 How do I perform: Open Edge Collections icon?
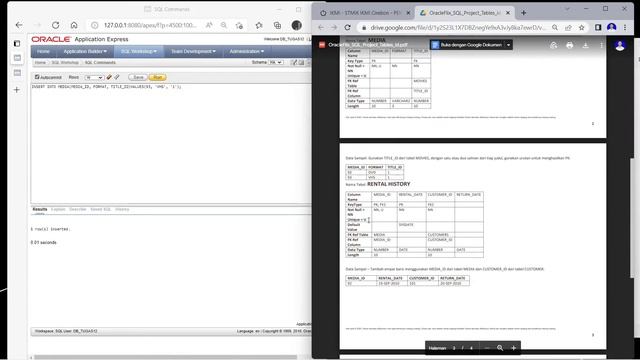[x=278, y=25]
